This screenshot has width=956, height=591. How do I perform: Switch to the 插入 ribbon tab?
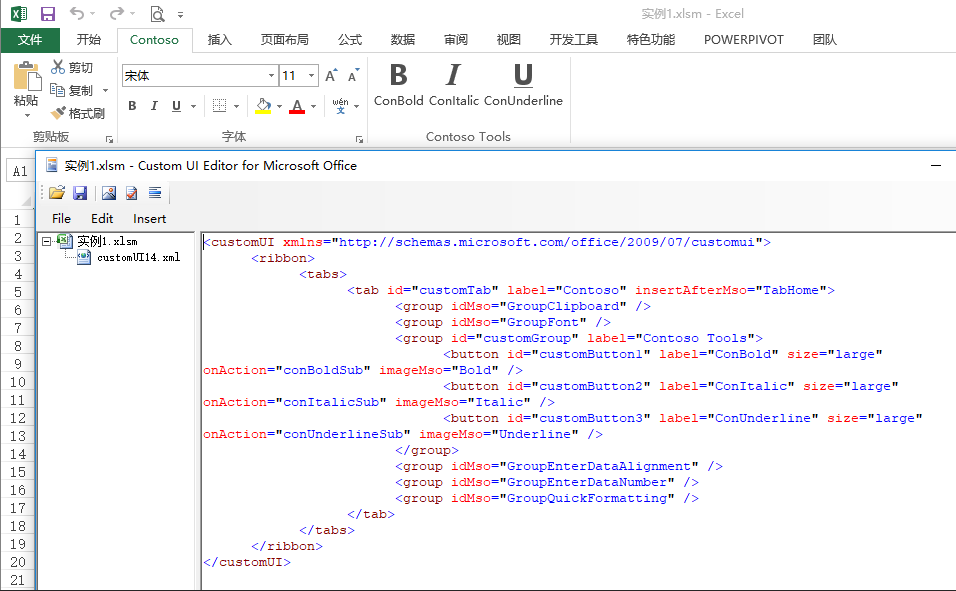click(219, 40)
